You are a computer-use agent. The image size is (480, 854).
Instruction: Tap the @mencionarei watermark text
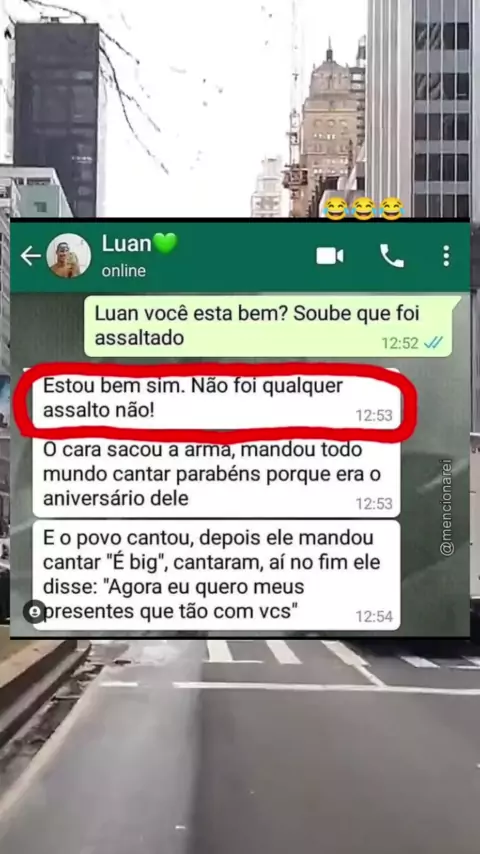tap(446, 507)
